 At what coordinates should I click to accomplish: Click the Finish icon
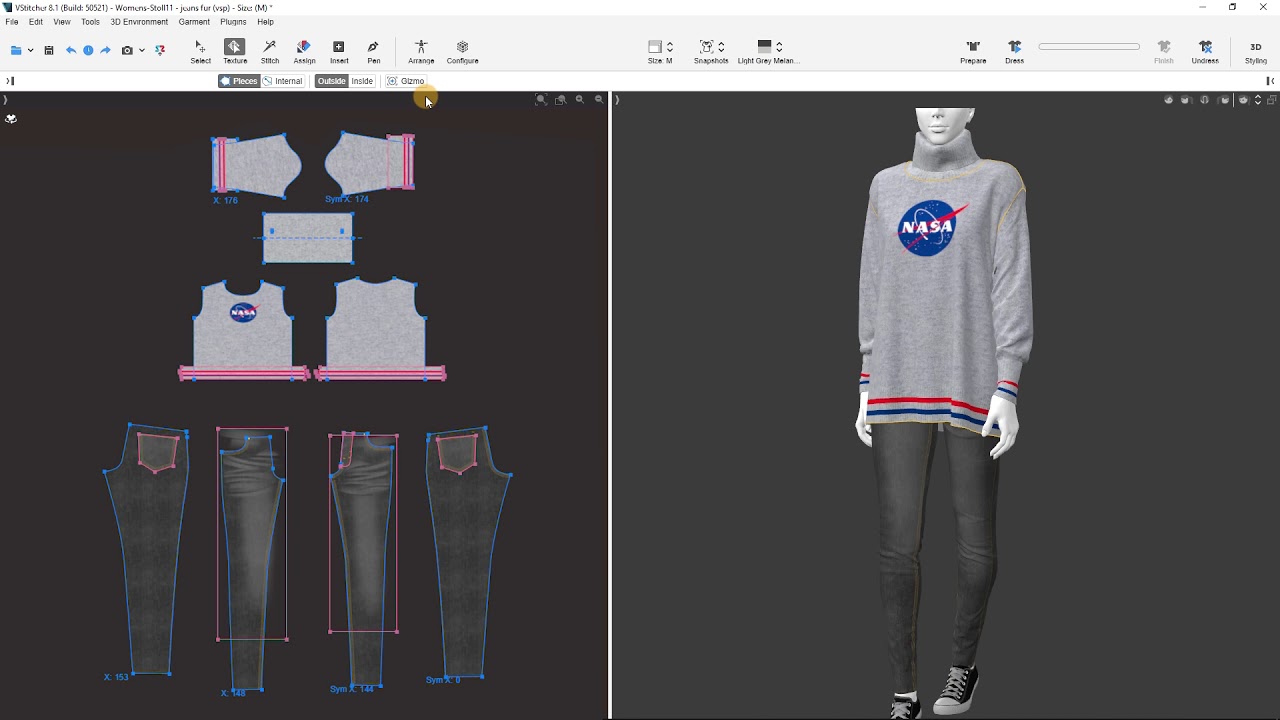pyautogui.click(x=1164, y=52)
